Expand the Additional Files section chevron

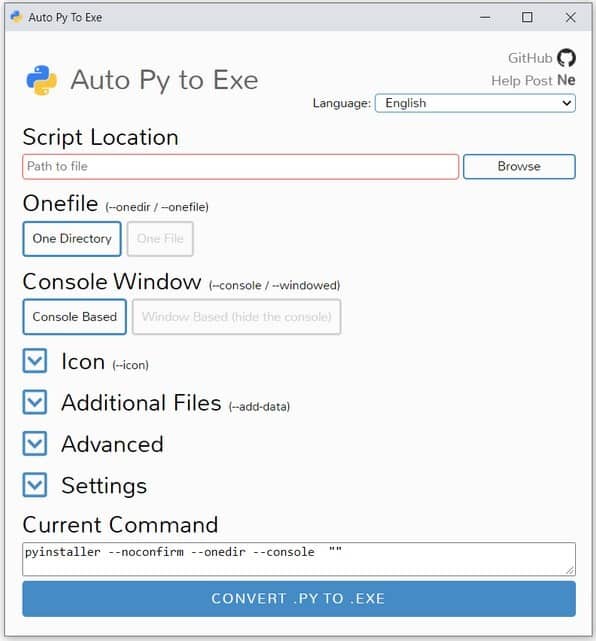pos(35,402)
